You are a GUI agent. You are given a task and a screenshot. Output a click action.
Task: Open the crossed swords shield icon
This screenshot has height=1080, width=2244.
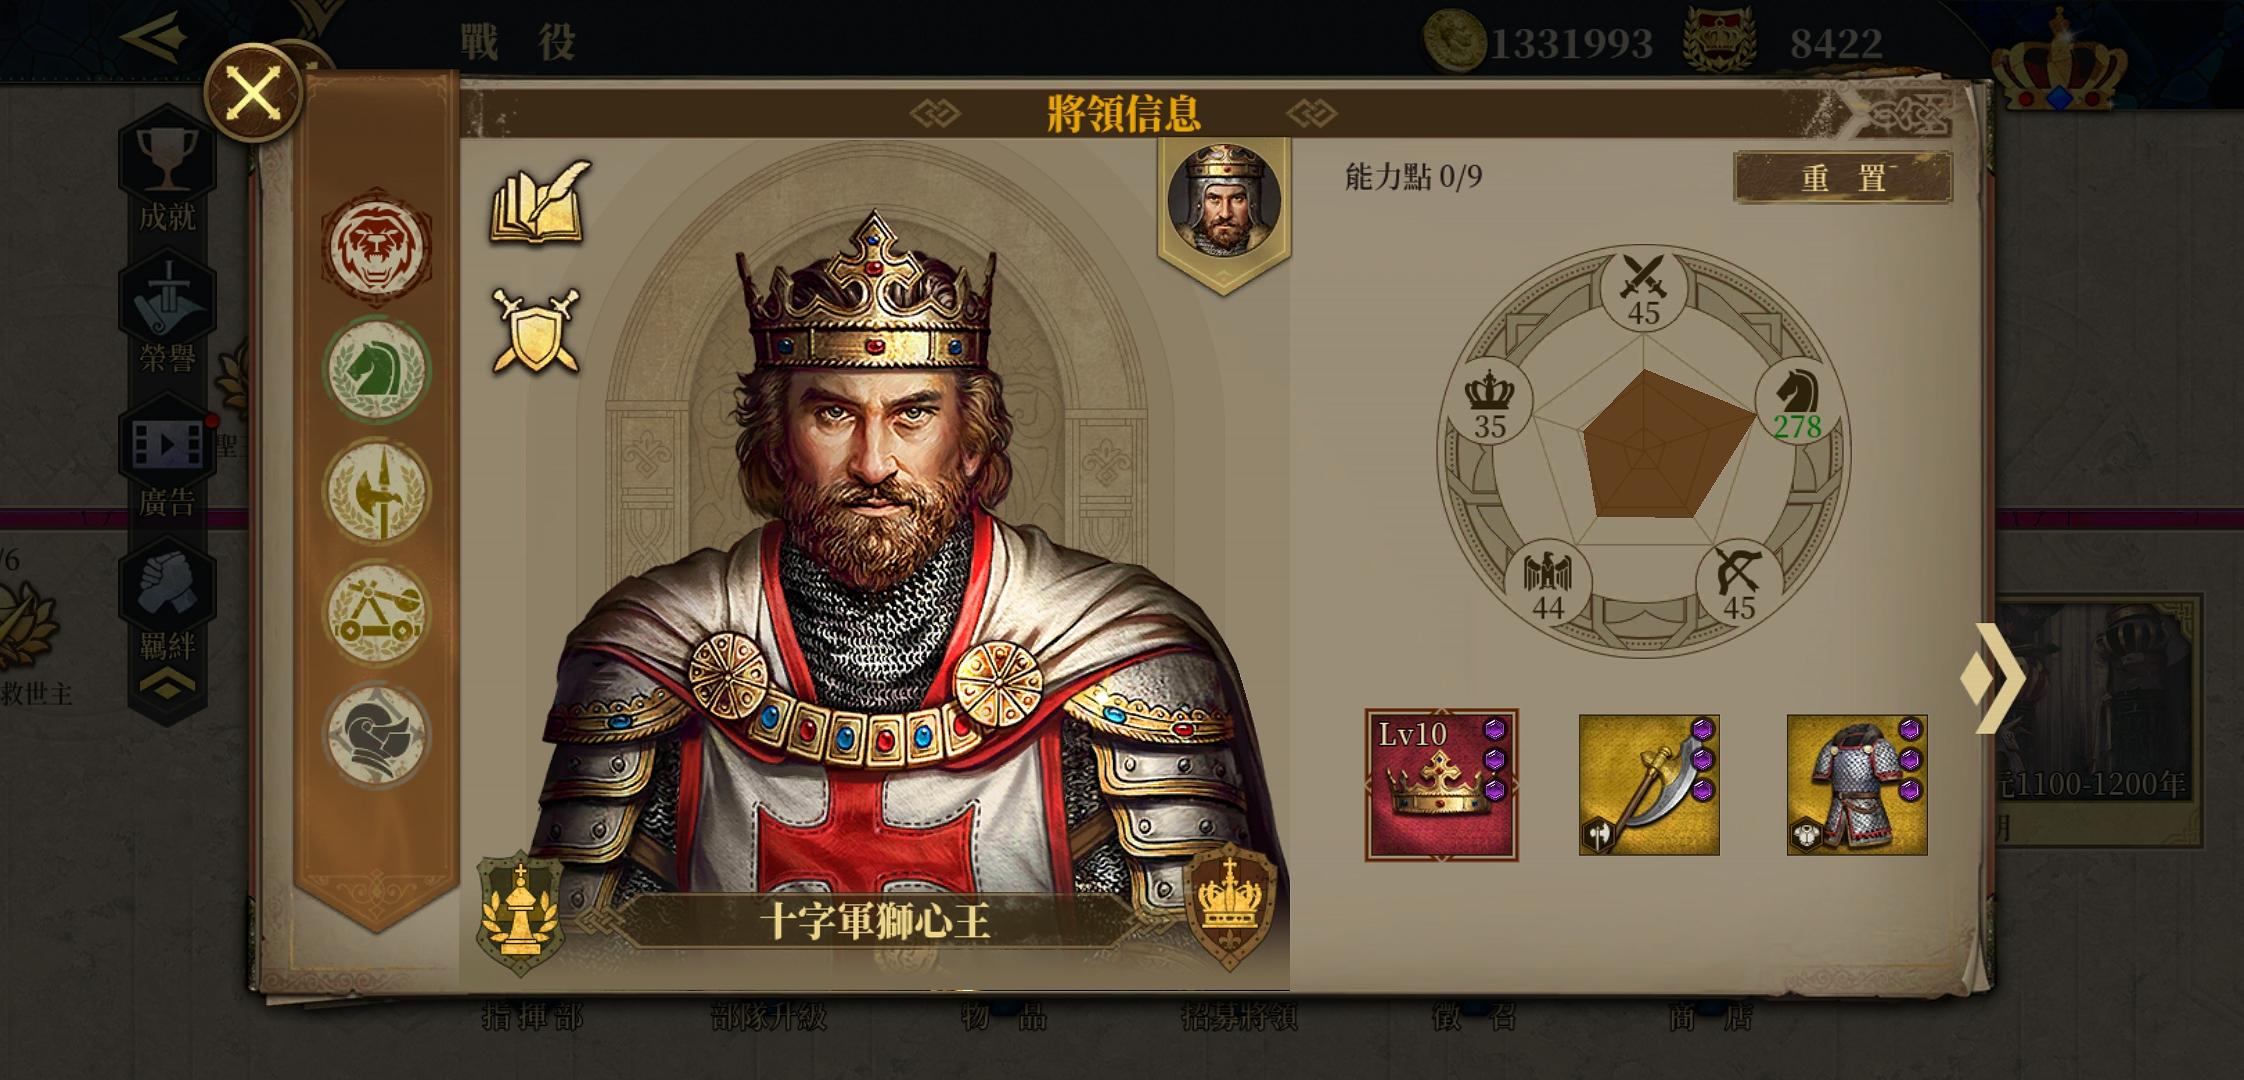click(536, 332)
